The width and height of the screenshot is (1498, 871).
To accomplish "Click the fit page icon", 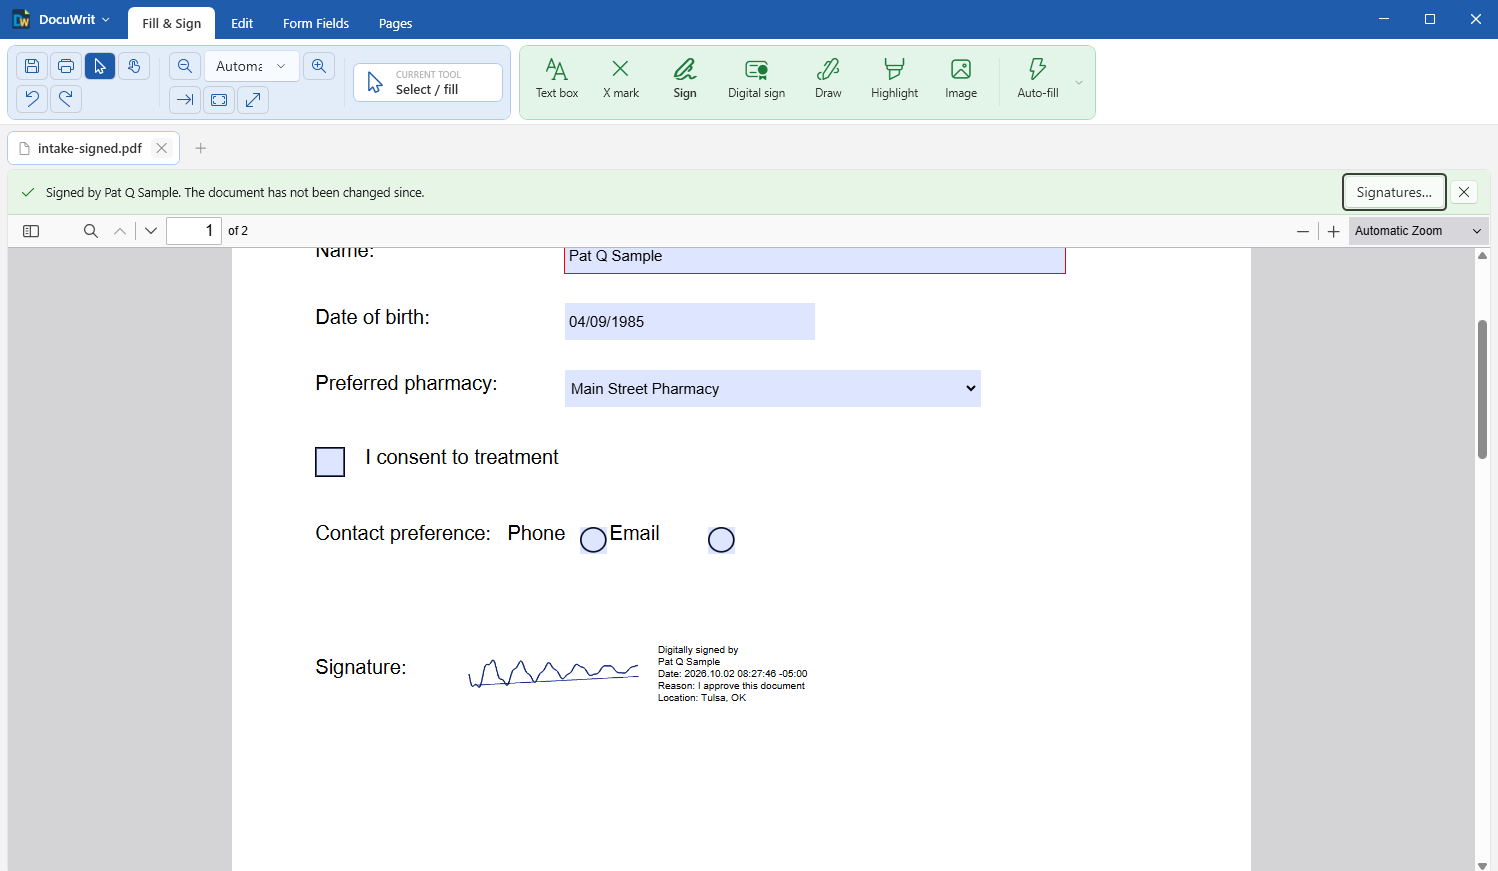I will click(x=219, y=100).
